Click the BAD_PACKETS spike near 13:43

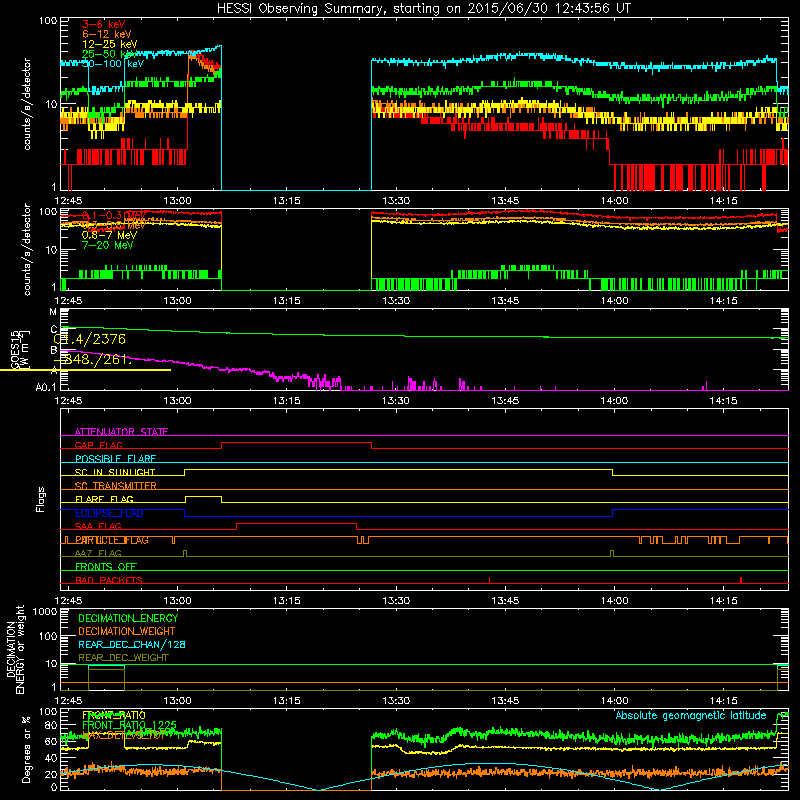coord(489,580)
